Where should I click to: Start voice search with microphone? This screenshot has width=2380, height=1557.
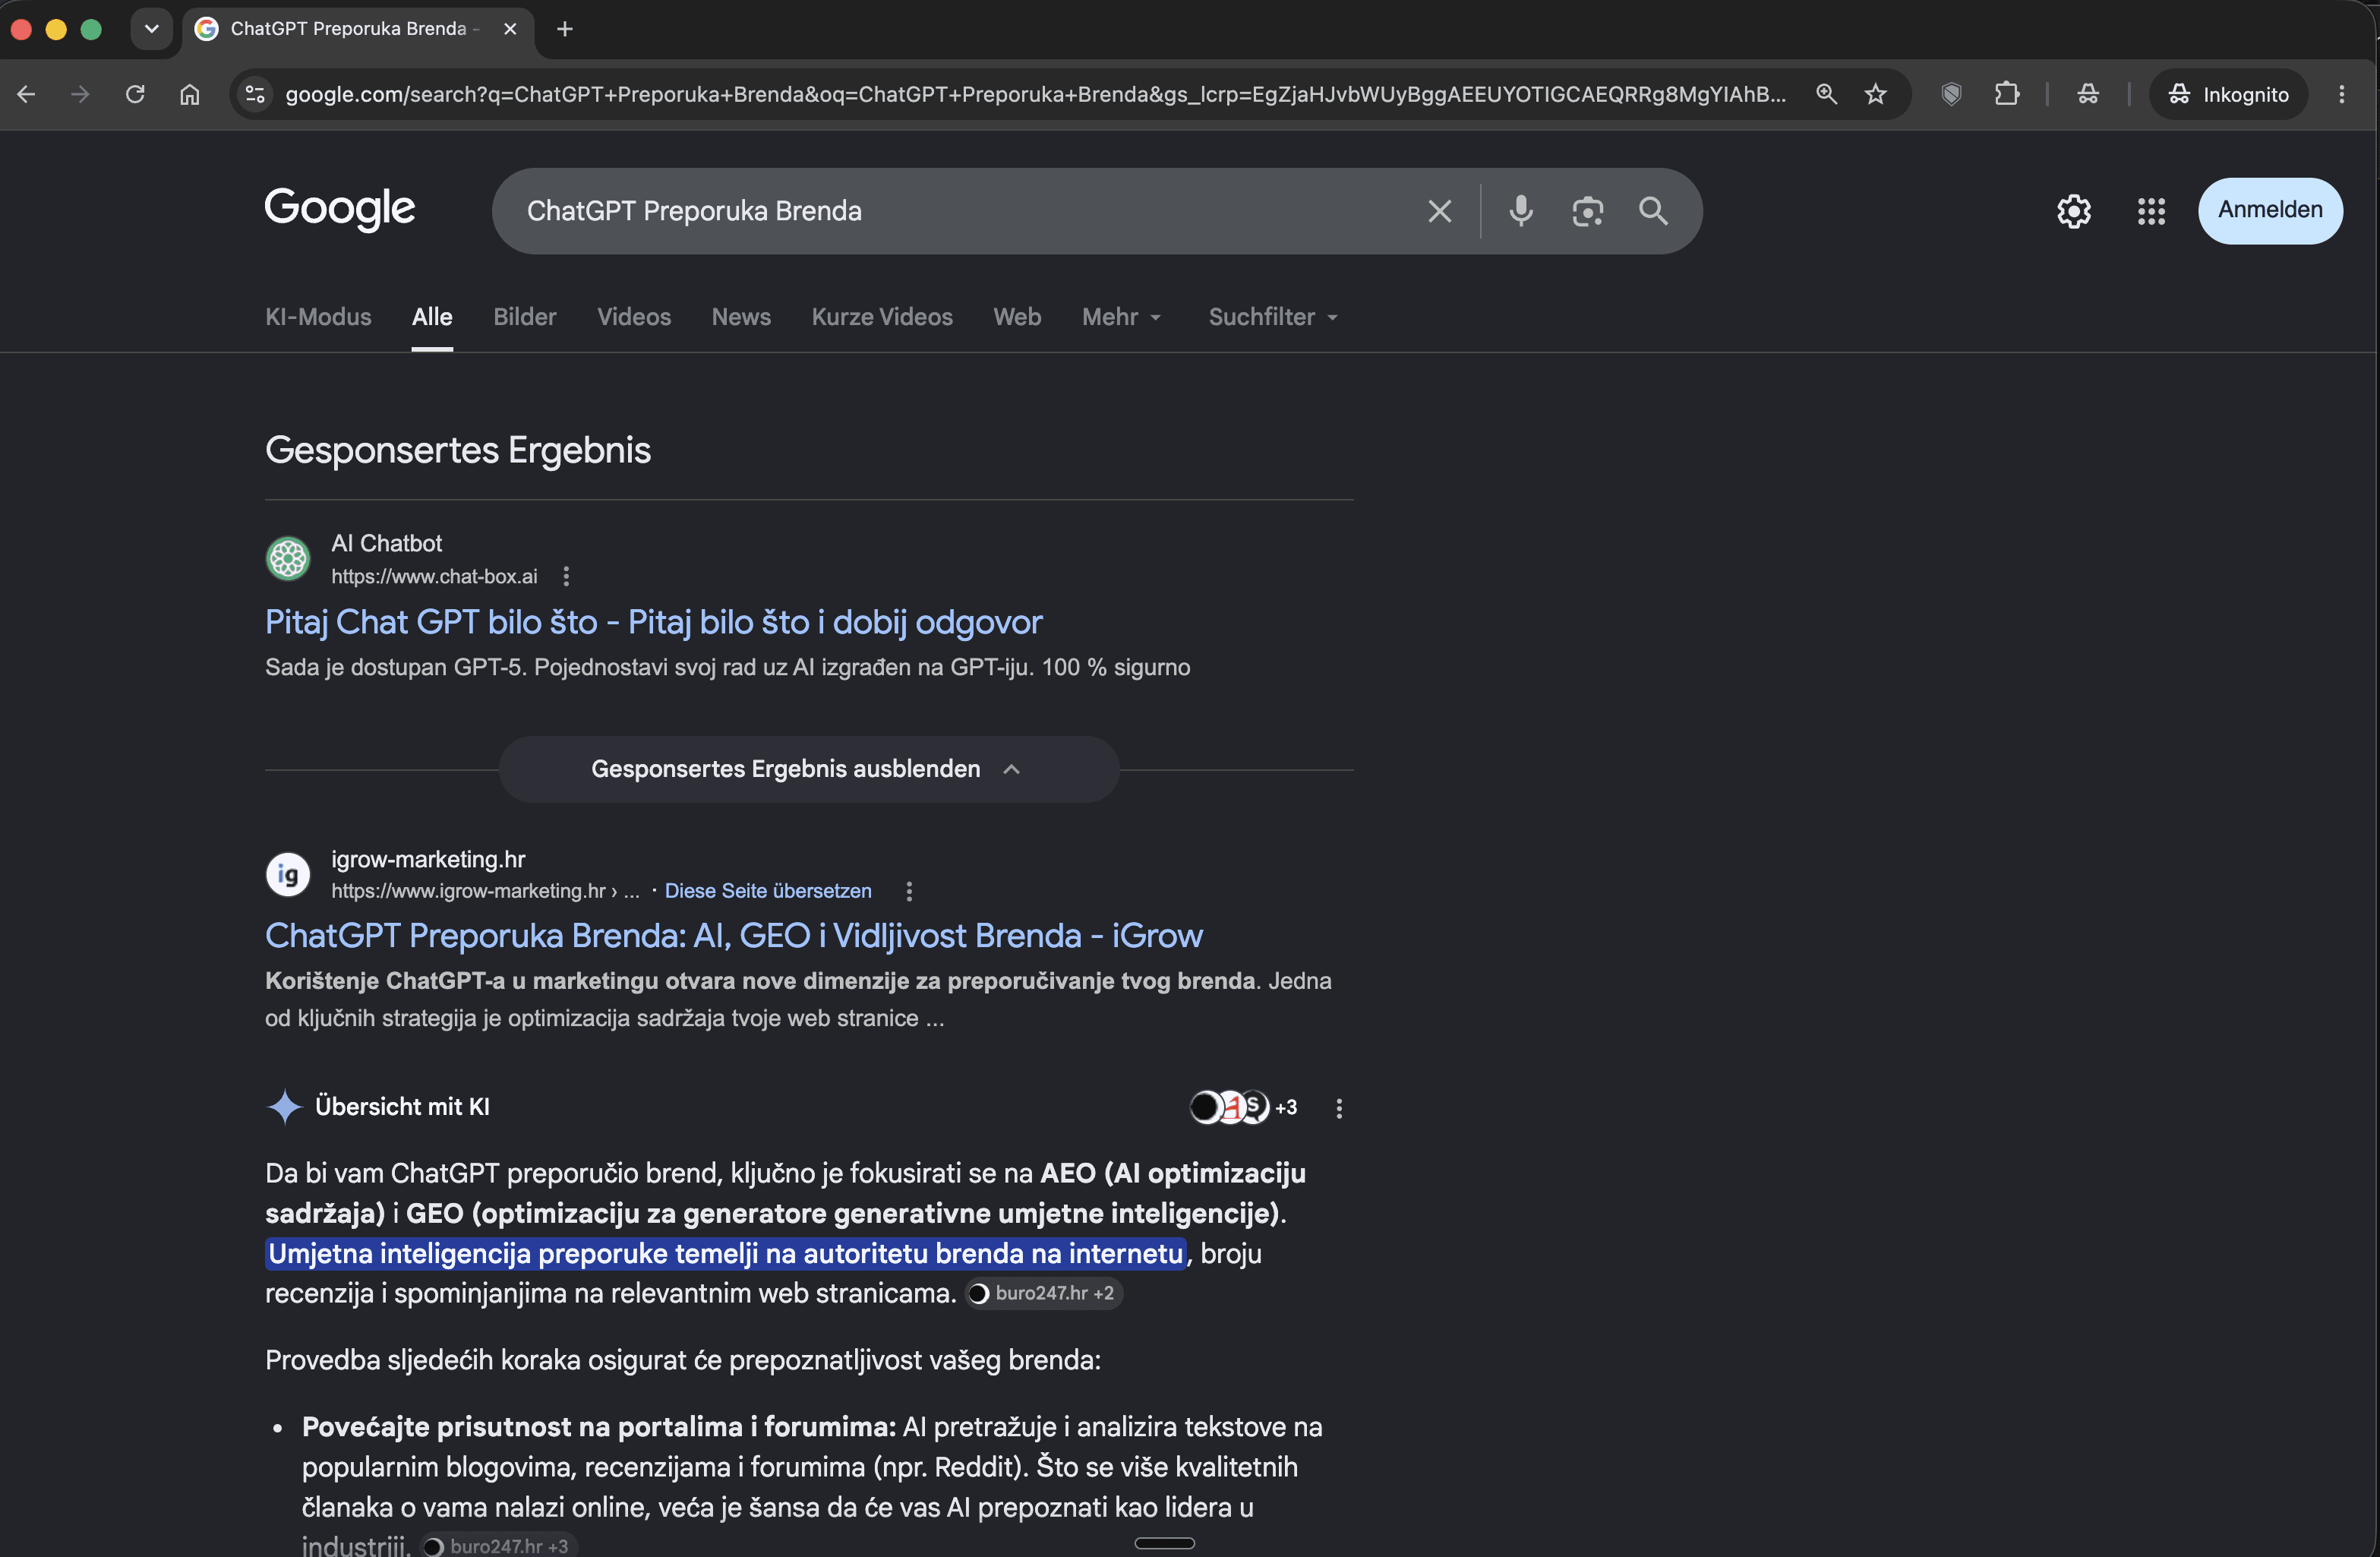[1521, 211]
